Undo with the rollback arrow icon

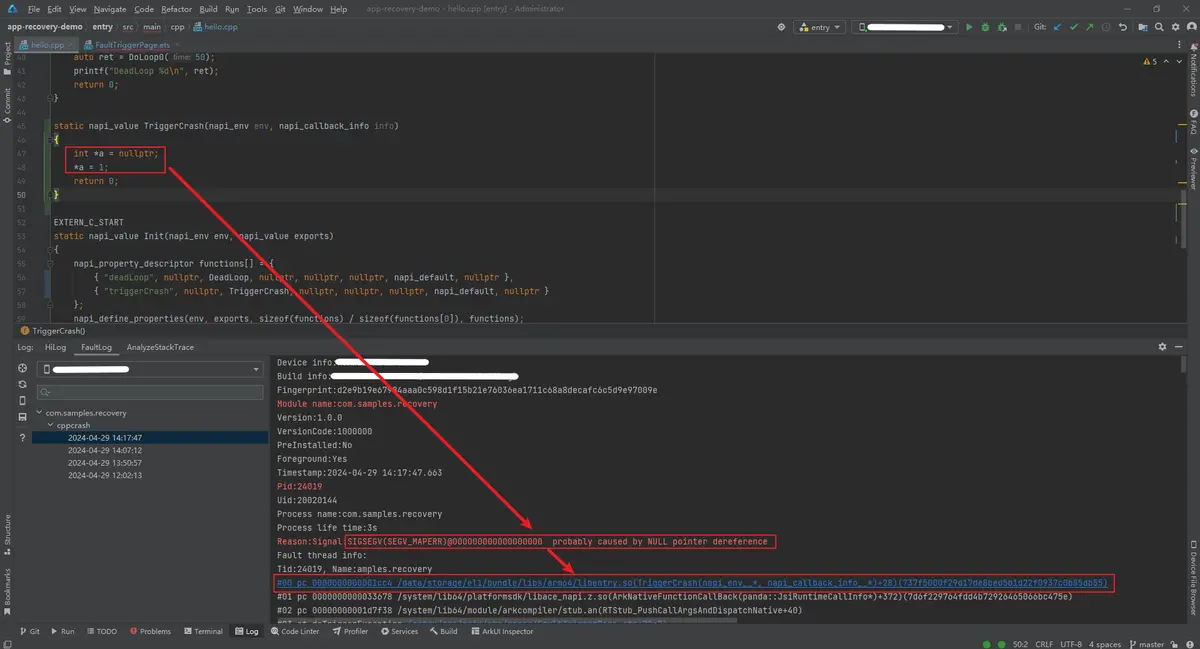1124,28
